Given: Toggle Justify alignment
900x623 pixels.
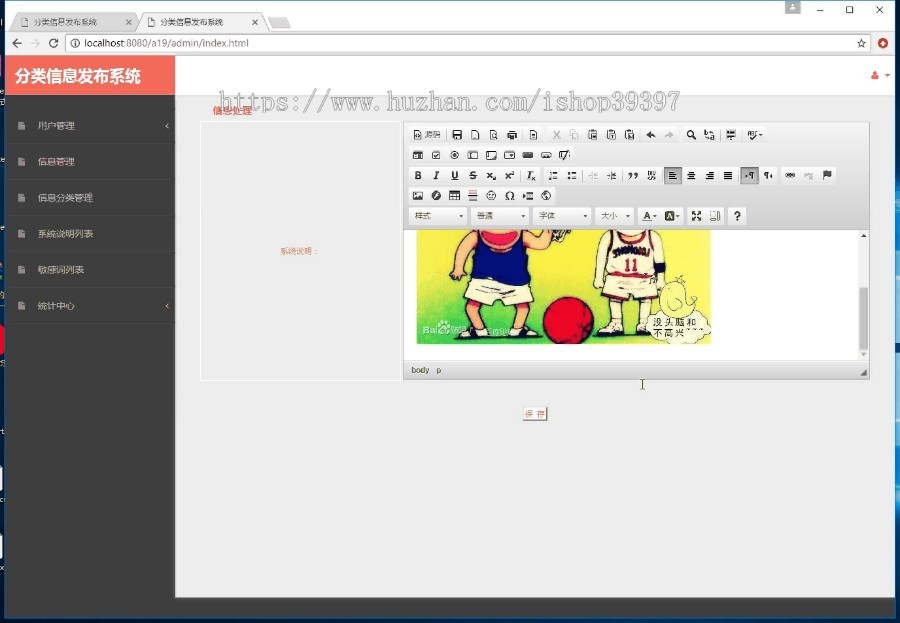Looking at the screenshot, I should (728, 176).
